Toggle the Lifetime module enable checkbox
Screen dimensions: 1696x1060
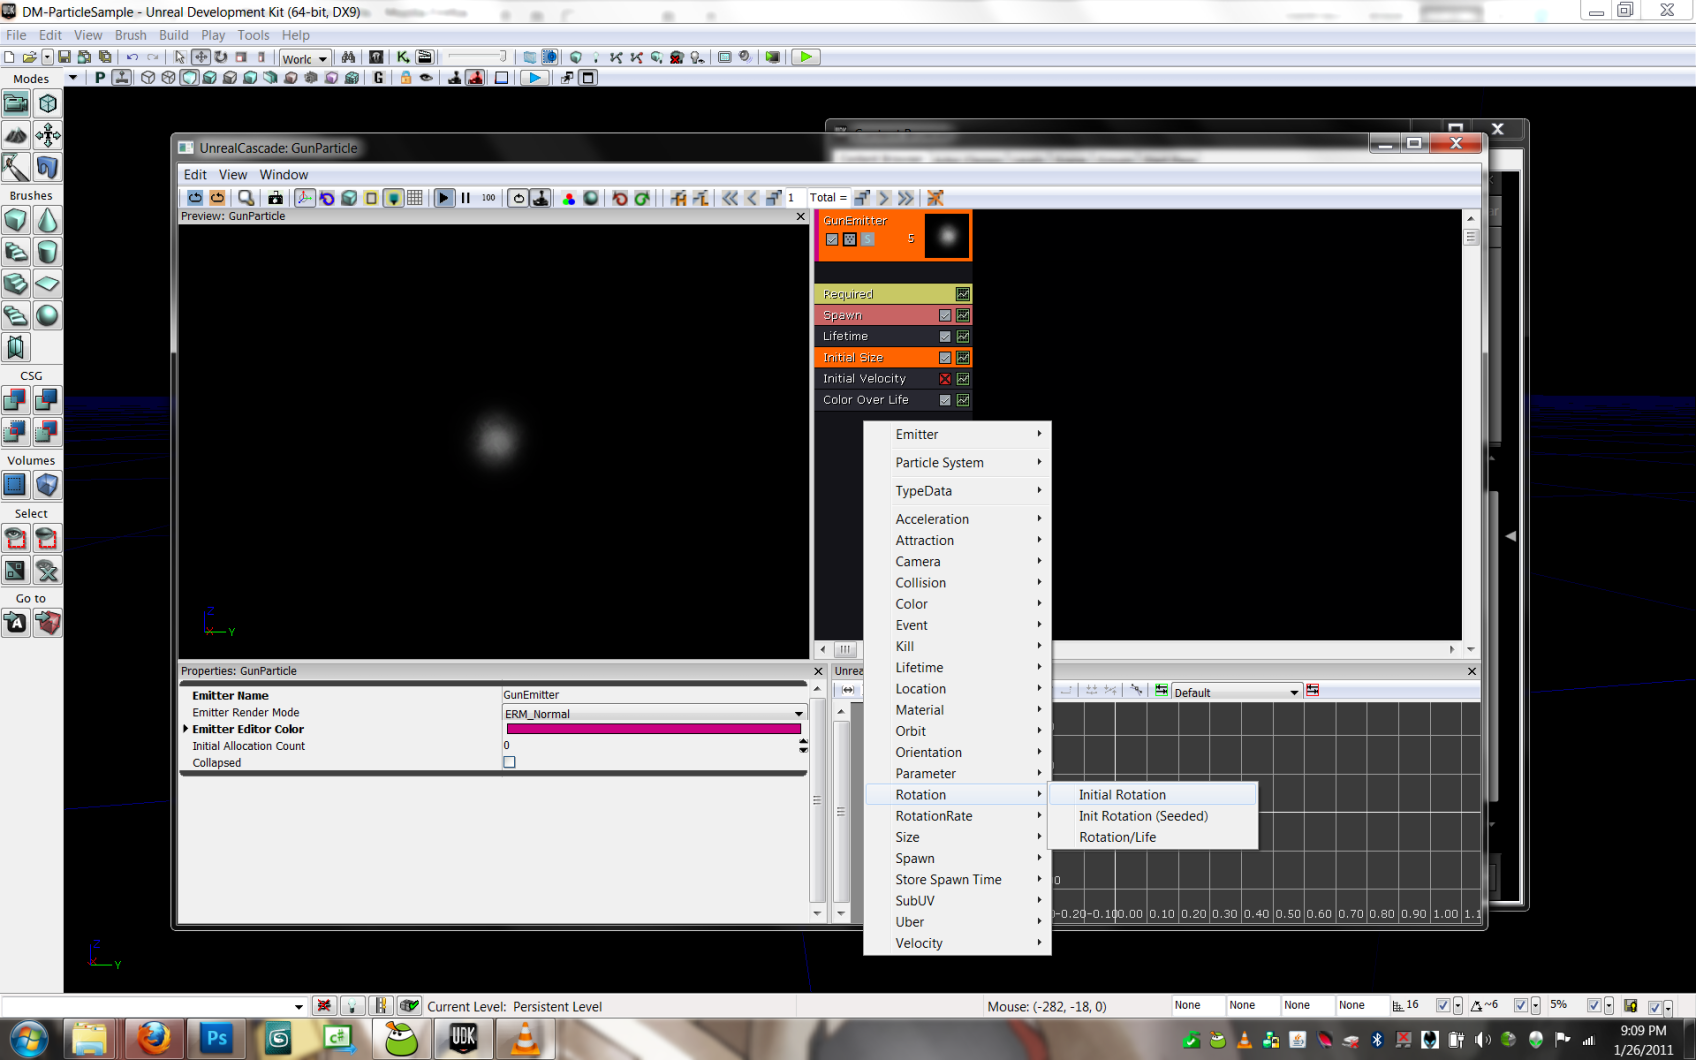click(945, 337)
